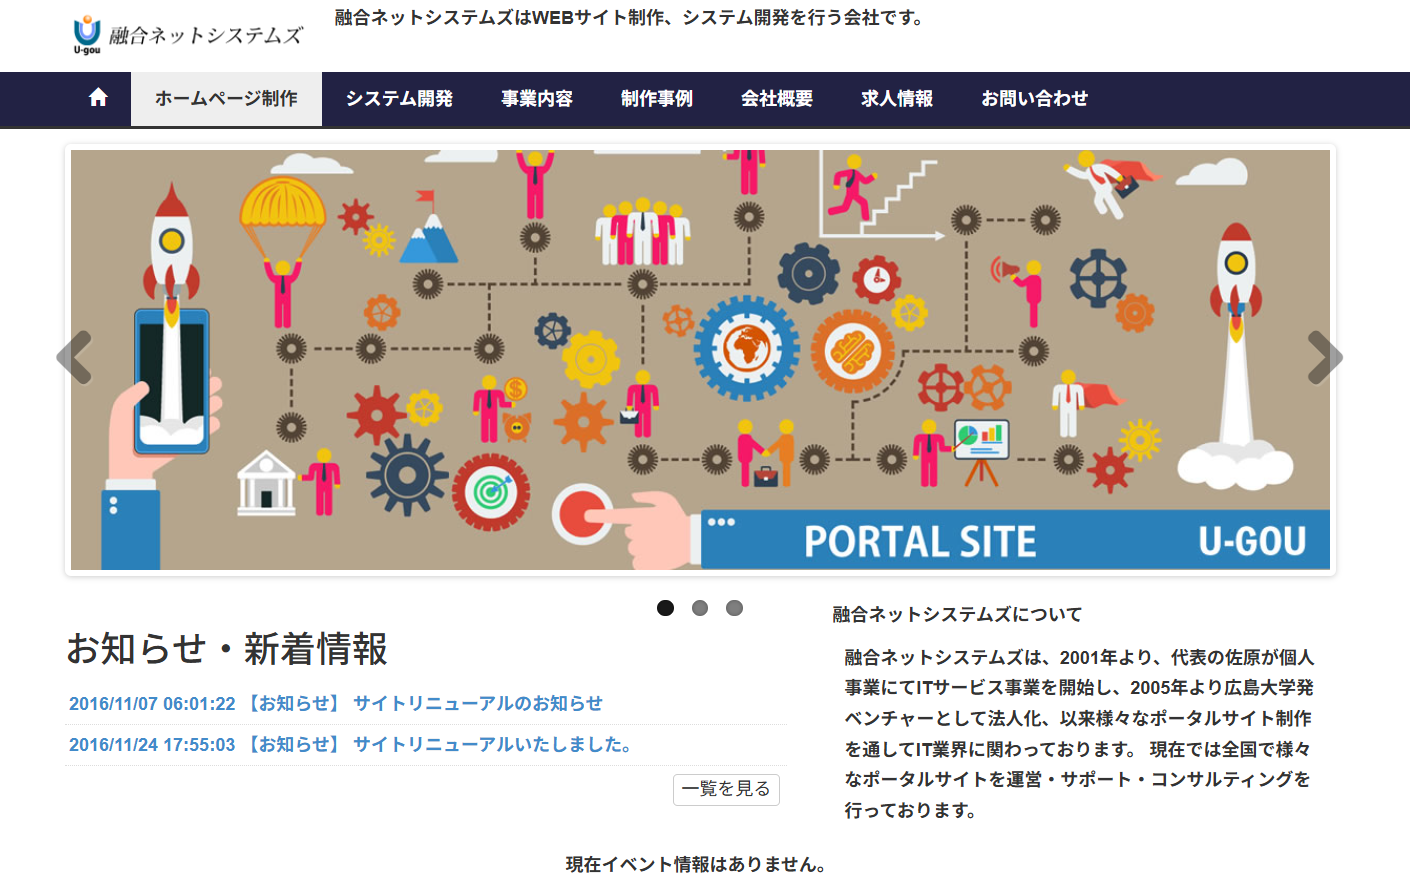Click the 一覧を見る button
The width and height of the screenshot is (1410, 877).
click(x=726, y=789)
